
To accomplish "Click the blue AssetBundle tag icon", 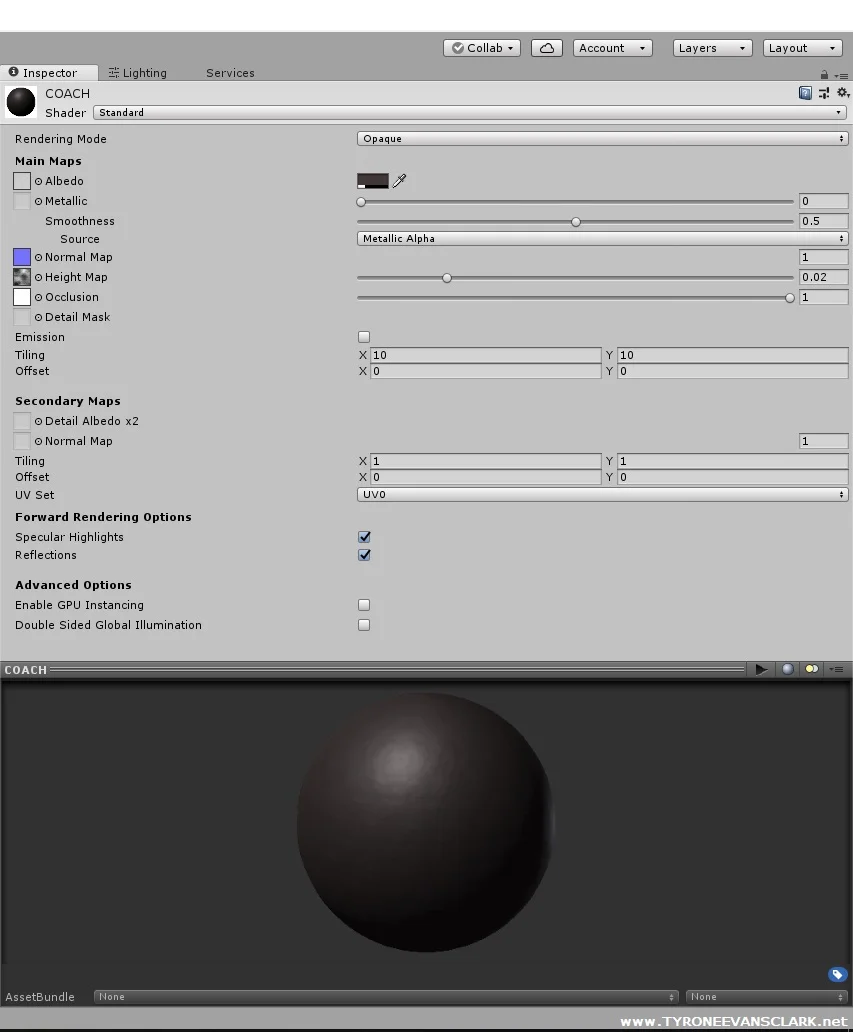I will (837, 974).
